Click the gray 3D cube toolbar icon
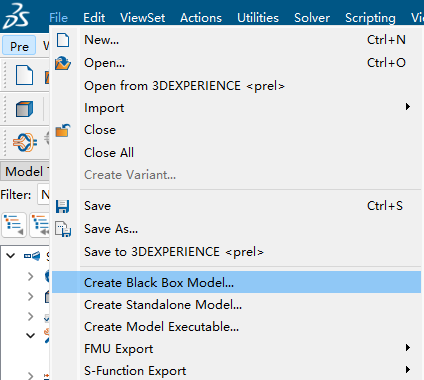Image resolution: width=424 pixels, height=380 pixels. 25,109
